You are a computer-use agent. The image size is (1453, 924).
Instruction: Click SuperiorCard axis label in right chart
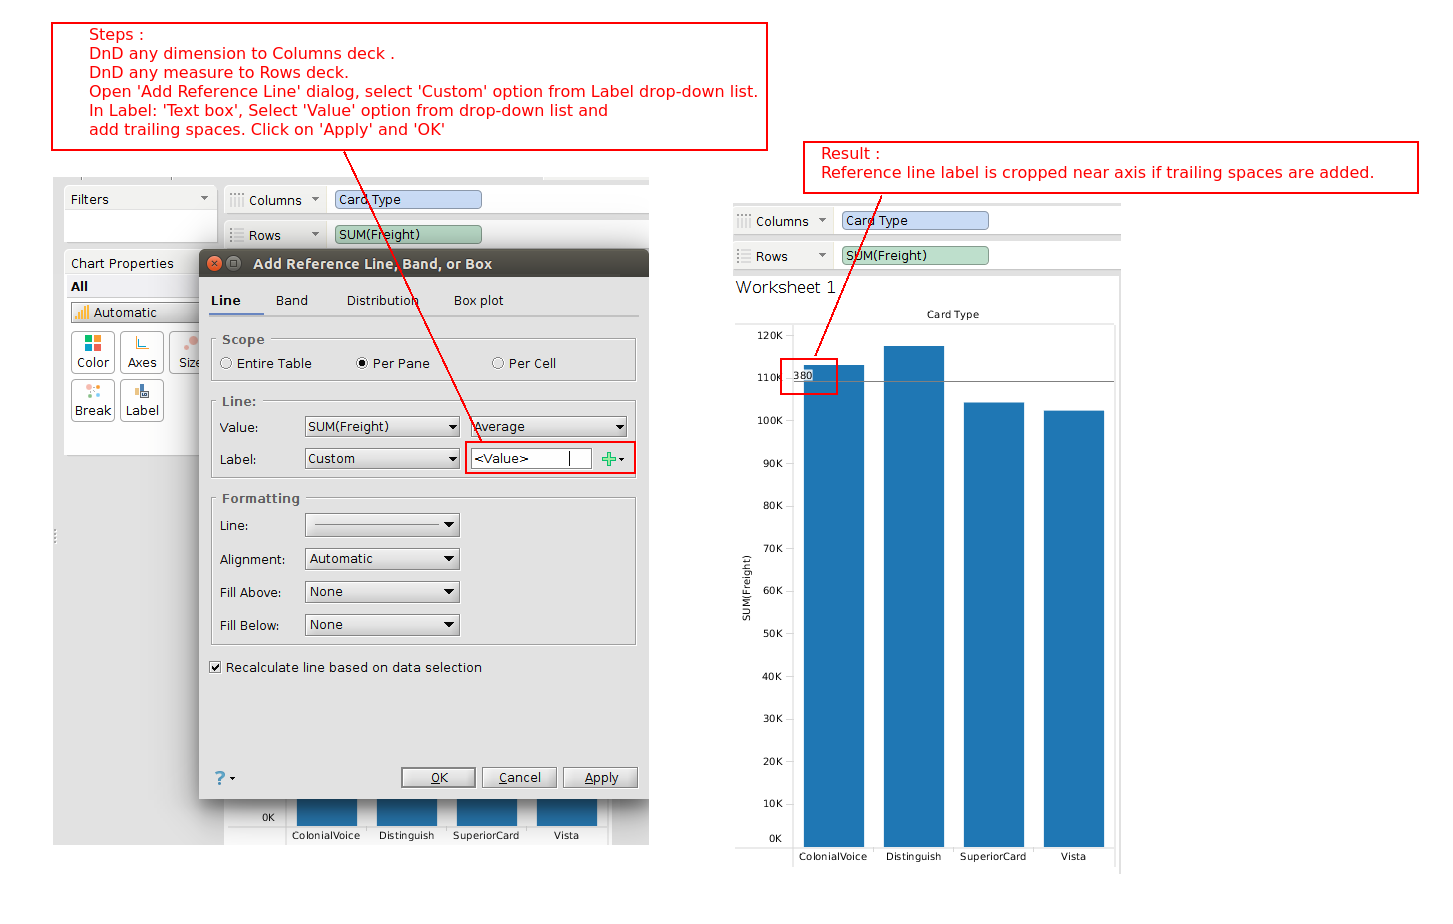pos(993,857)
